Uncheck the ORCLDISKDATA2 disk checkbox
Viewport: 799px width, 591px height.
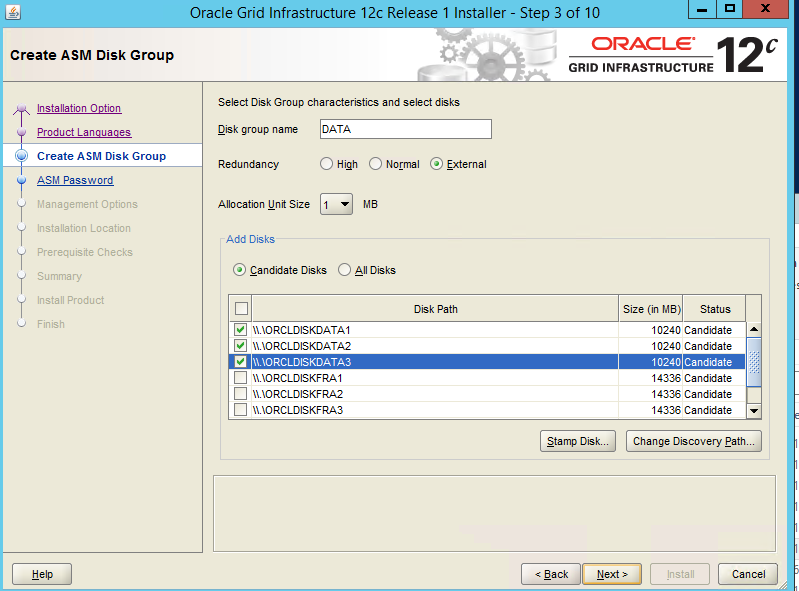[240, 345]
